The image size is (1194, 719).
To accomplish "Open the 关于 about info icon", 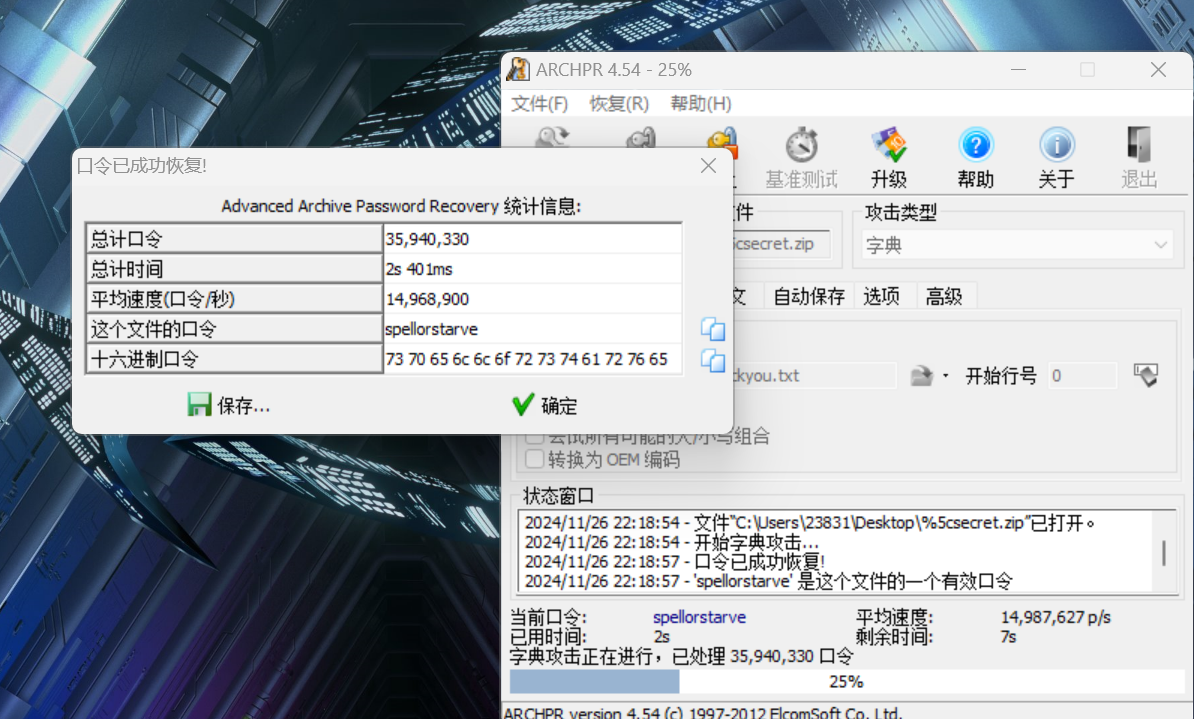I will click(x=1057, y=145).
